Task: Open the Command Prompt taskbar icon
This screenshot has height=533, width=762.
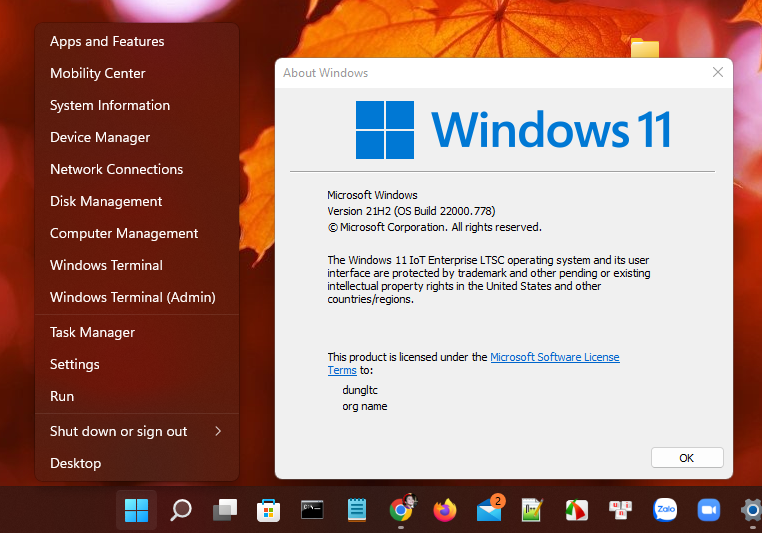Action: pyautogui.click(x=312, y=510)
